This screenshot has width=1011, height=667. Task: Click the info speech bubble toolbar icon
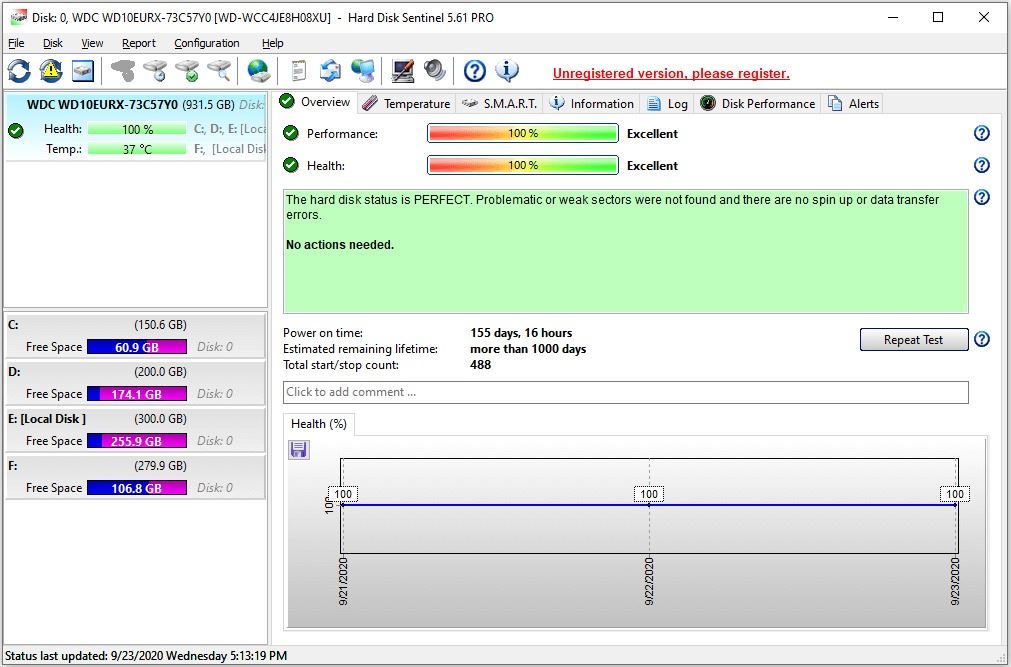(507, 71)
